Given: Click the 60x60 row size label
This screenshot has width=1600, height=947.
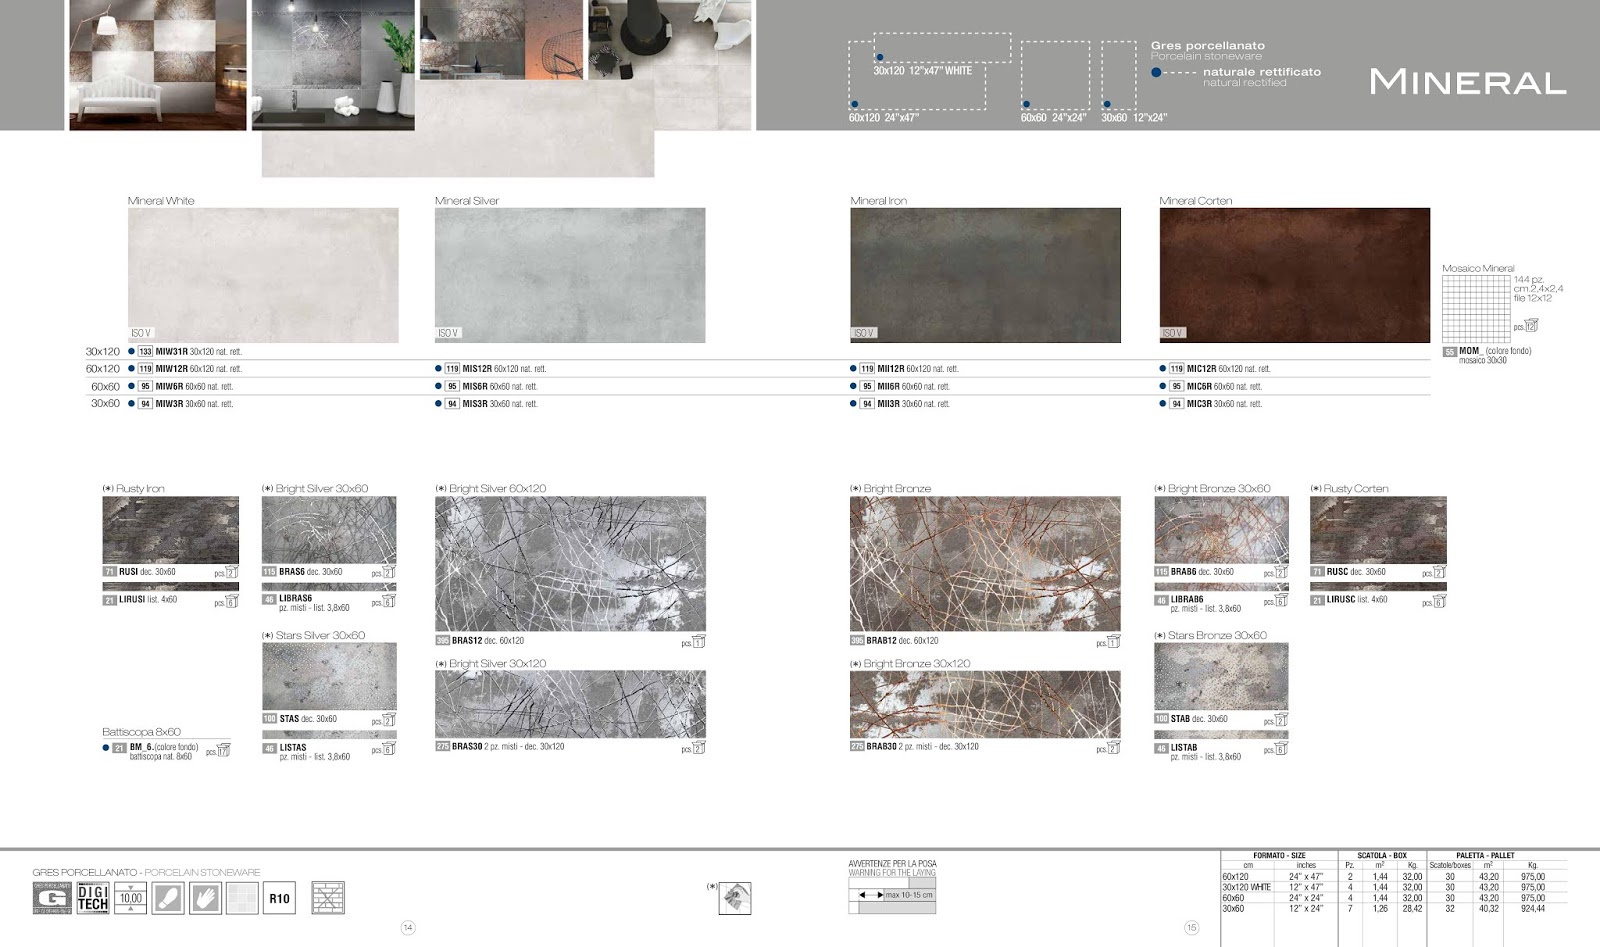Looking at the screenshot, I should pos(105,386).
